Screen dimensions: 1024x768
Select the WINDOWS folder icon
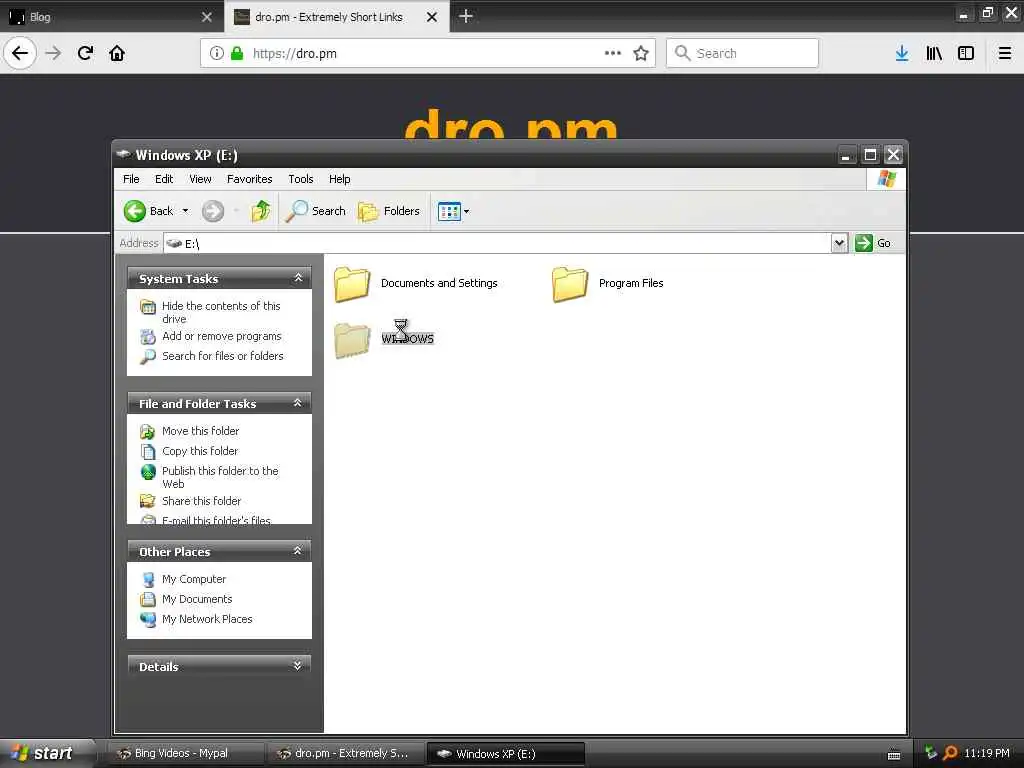click(352, 340)
